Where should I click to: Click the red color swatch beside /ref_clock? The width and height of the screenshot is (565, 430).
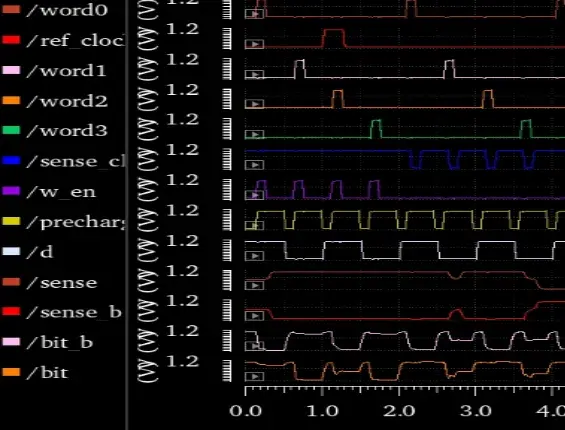[11, 40]
